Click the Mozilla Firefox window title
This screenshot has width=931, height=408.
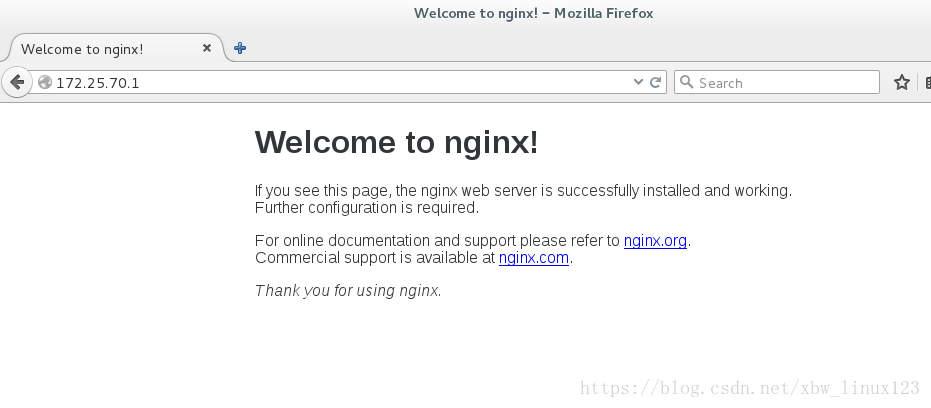pyautogui.click(x=533, y=13)
